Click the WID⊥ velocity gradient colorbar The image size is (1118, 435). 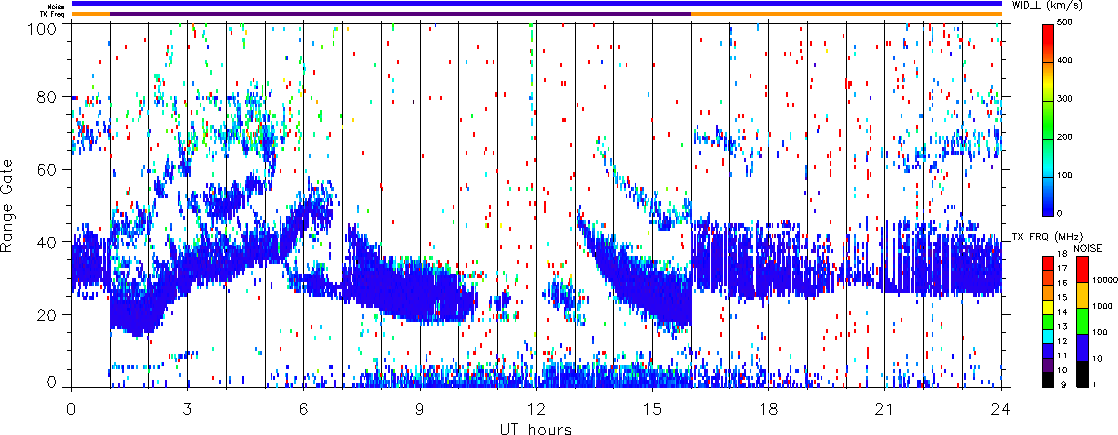1050,119
